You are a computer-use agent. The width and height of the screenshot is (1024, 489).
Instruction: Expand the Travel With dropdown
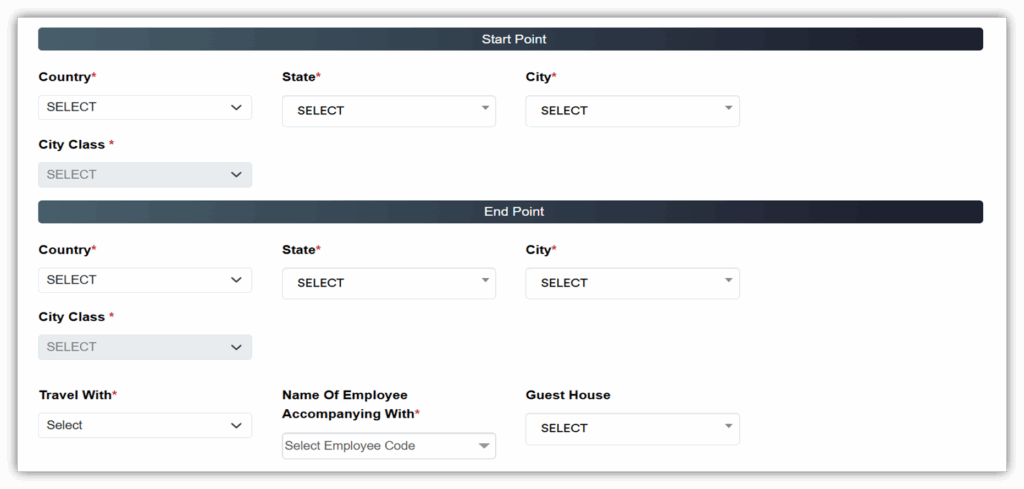point(144,425)
